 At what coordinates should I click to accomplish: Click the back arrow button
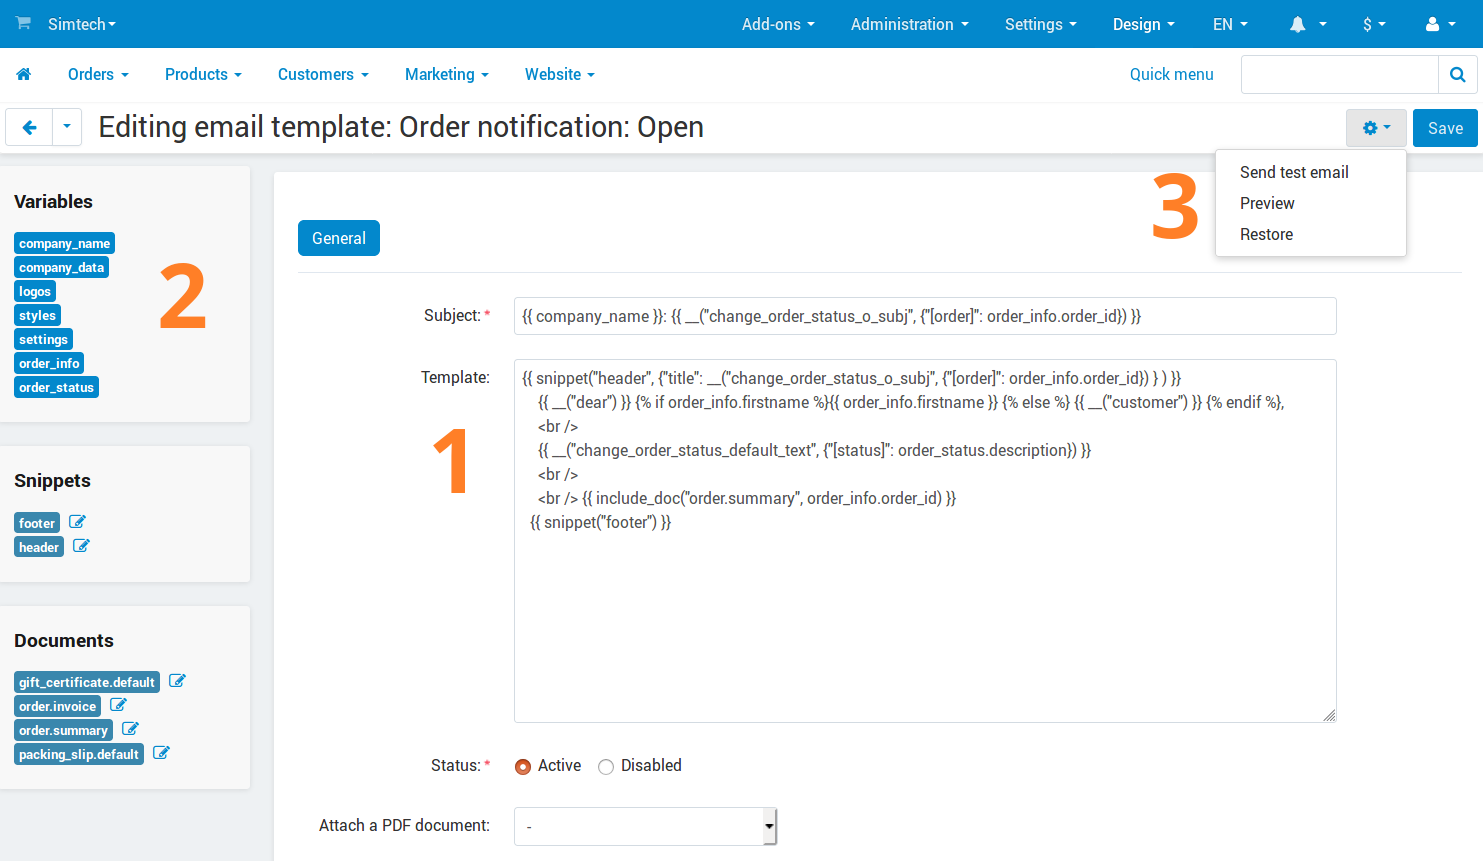[x=29, y=127]
